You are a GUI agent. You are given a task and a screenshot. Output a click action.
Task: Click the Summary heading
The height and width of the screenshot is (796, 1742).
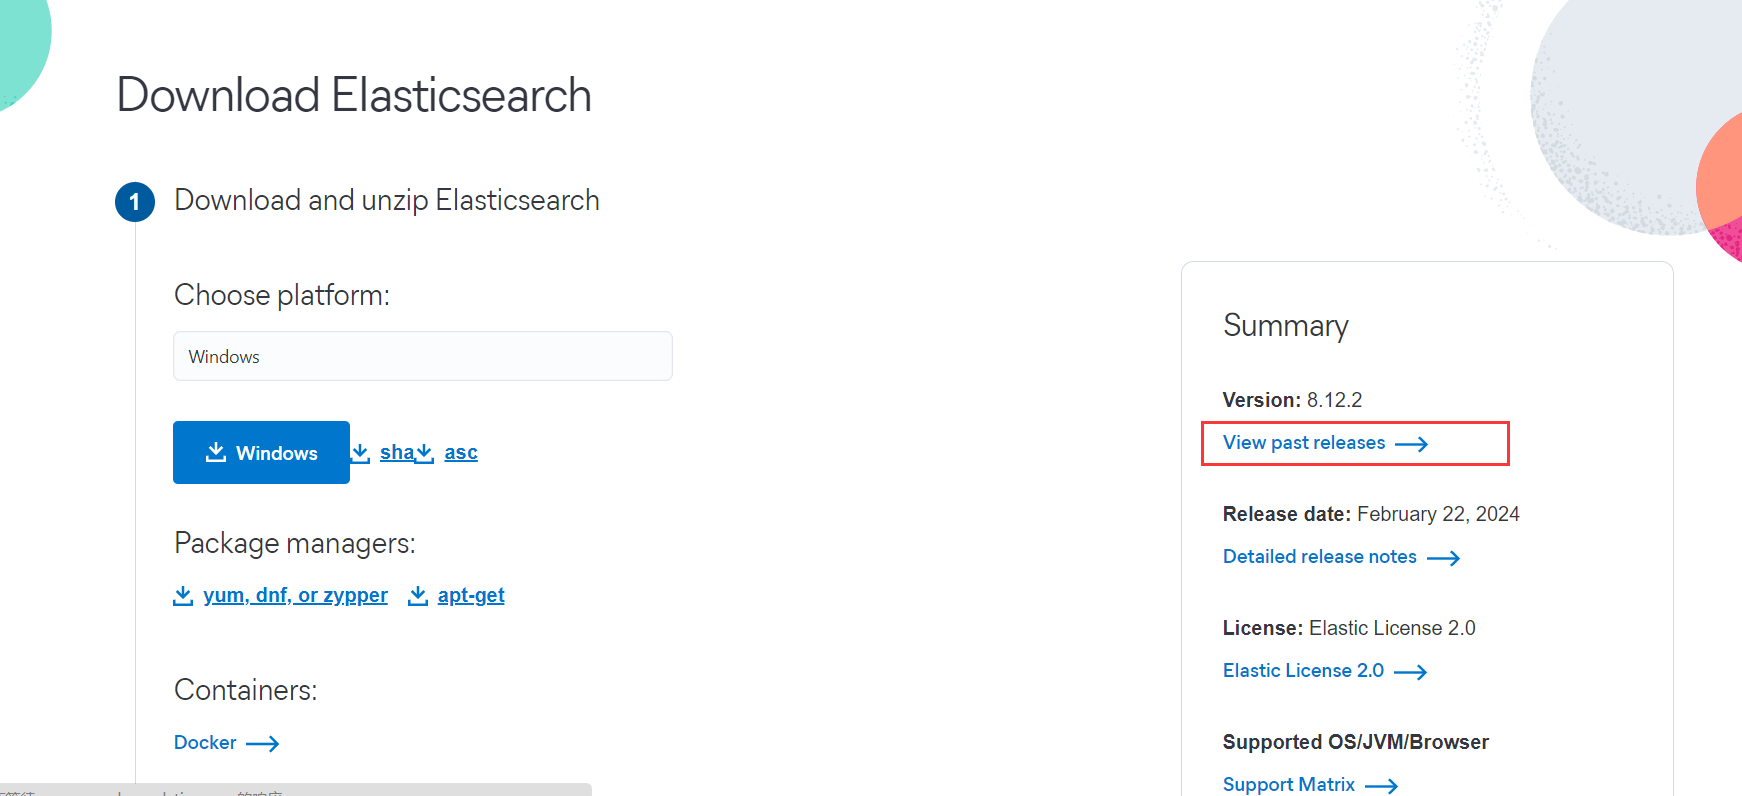click(1286, 326)
